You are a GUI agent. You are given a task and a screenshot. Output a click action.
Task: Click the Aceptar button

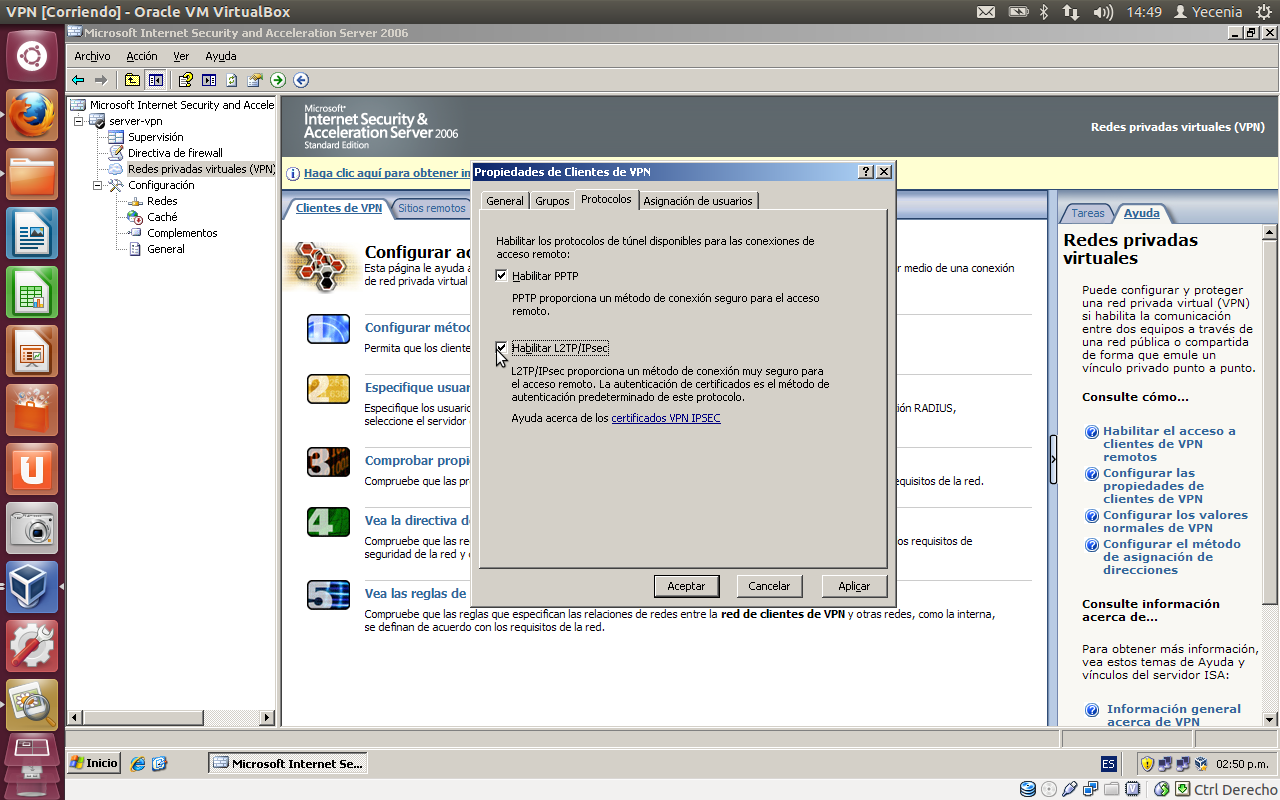[686, 586]
